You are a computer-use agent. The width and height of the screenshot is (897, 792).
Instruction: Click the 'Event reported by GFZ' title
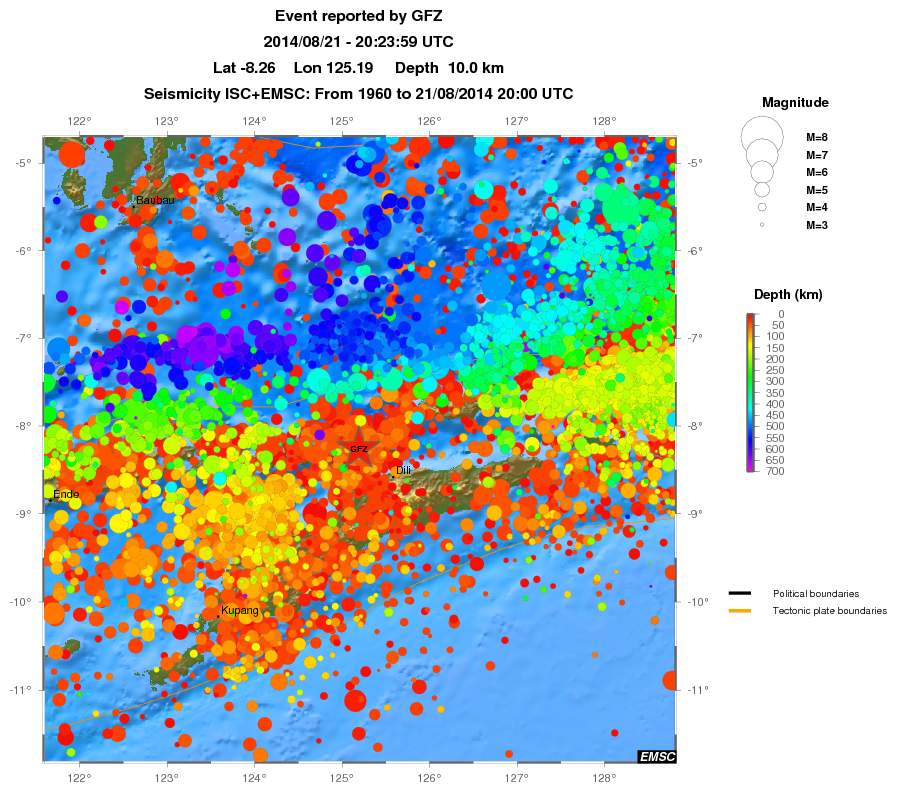pos(359,16)
